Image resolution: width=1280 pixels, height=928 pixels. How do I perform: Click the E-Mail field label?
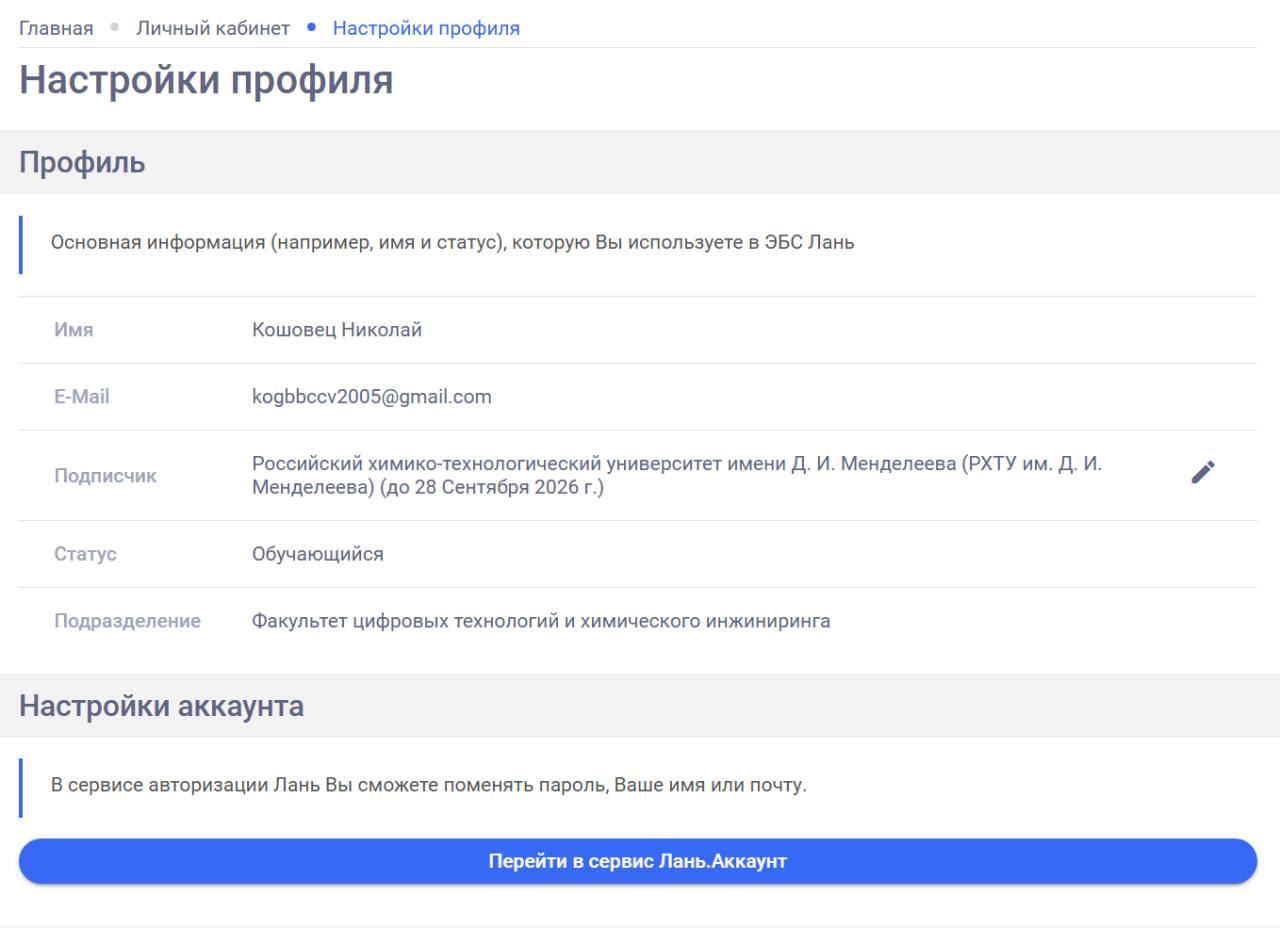[82, 397]
